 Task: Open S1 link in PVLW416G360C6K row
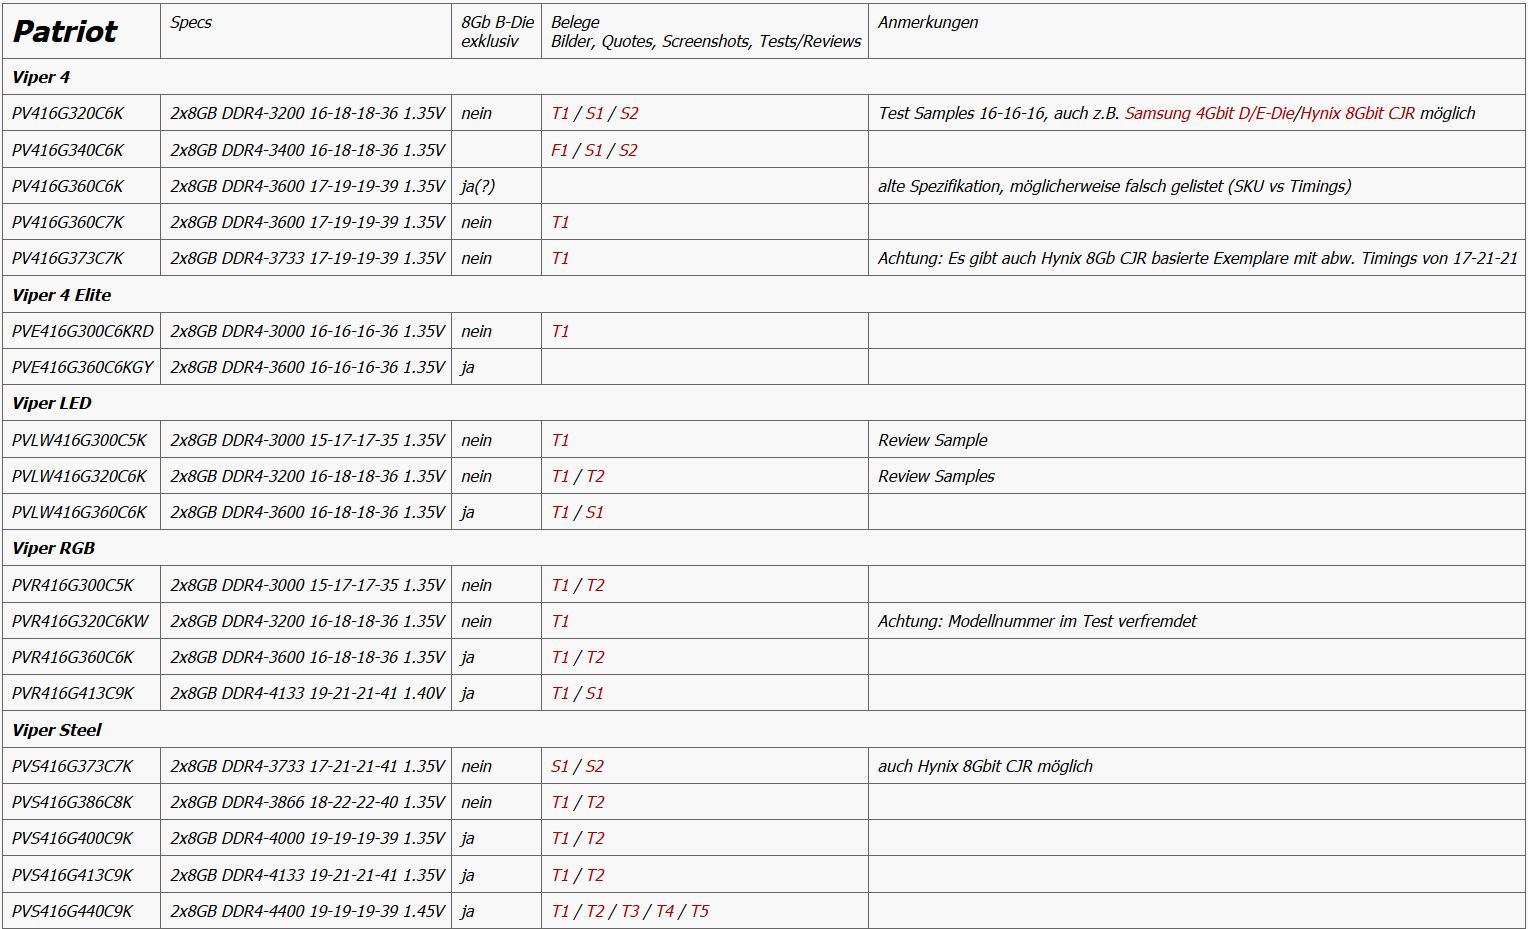594,512
